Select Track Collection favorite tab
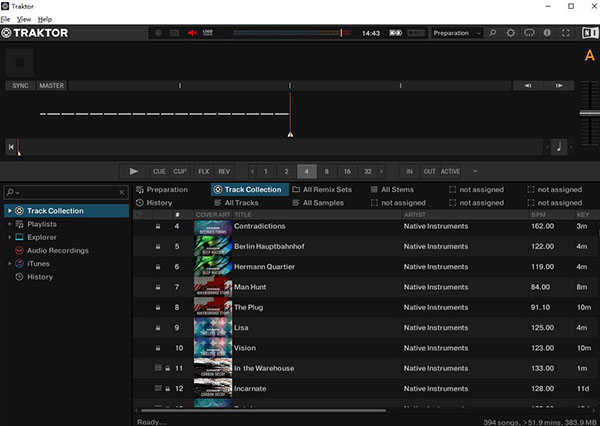 (249, 189)
